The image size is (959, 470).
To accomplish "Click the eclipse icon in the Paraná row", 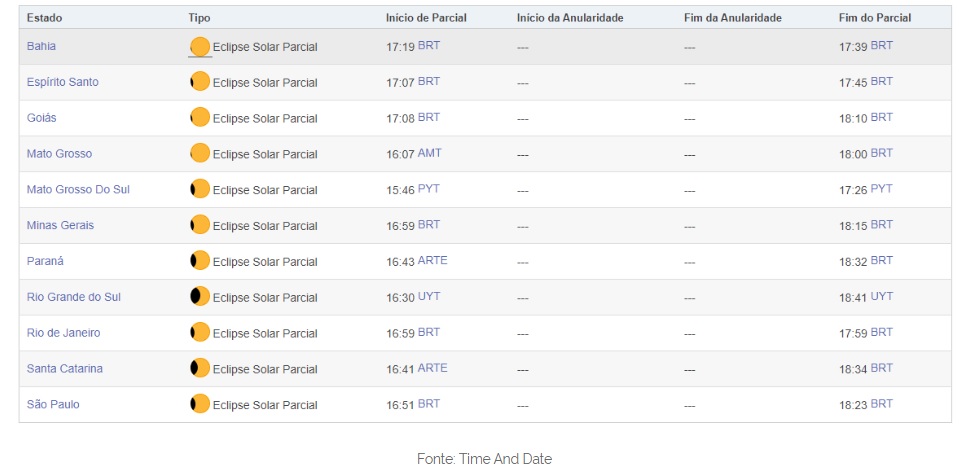I will 200,261.
